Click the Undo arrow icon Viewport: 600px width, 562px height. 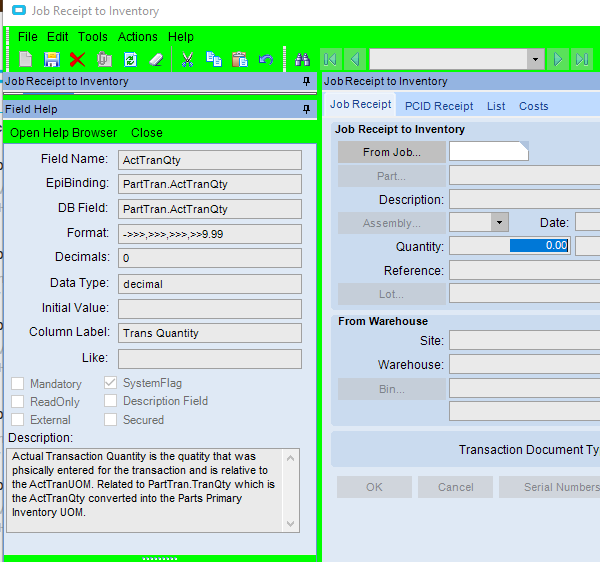[265, 60]
